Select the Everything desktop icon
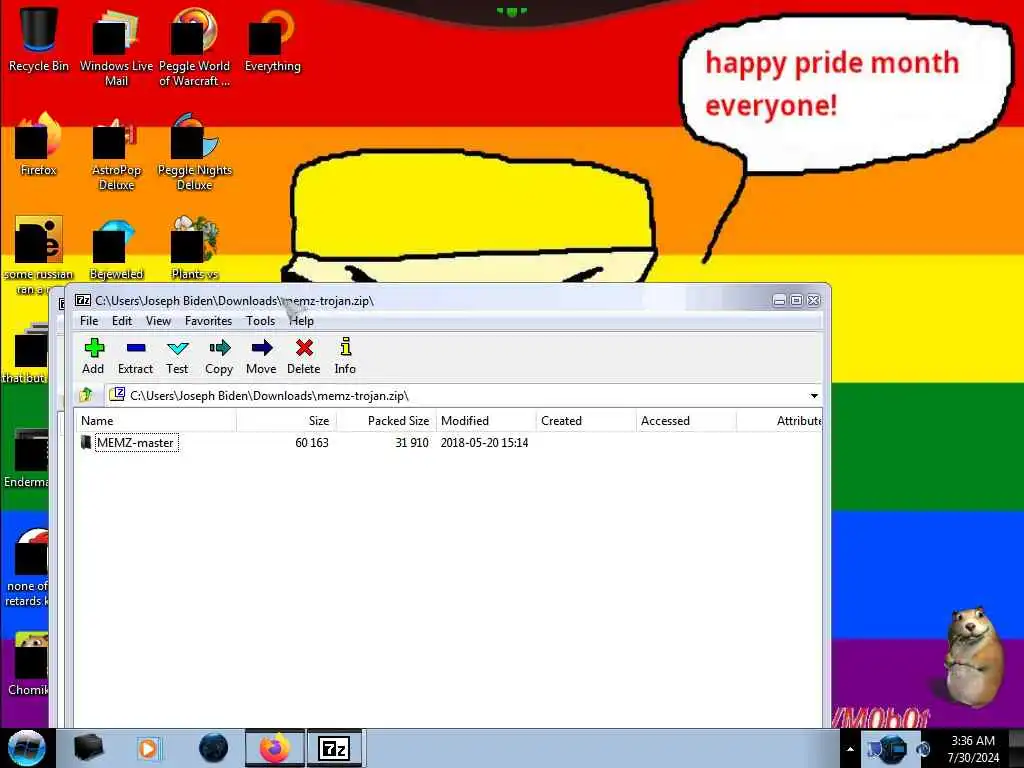Image resolution: width=1024 pixels, height=768 pixels. (x=272, y=40)
